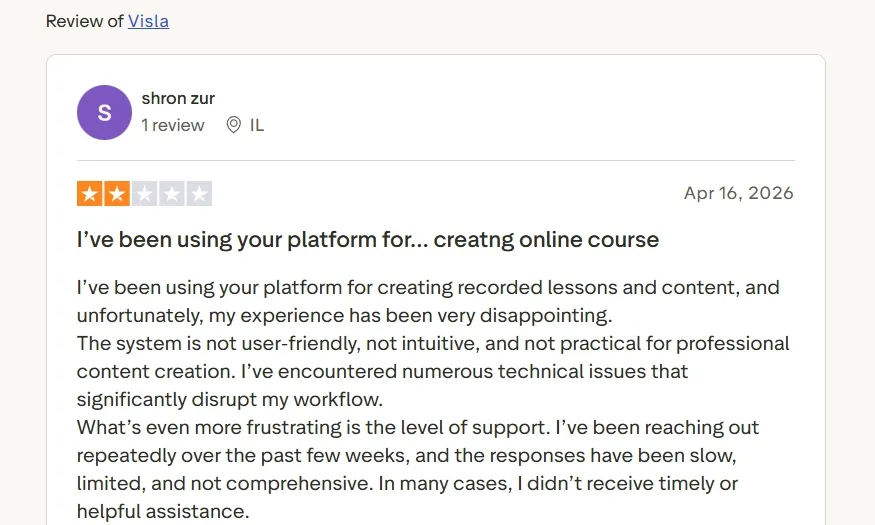Open the review title about online course
The image size is (875, 525).
click(x=368, y=240)
